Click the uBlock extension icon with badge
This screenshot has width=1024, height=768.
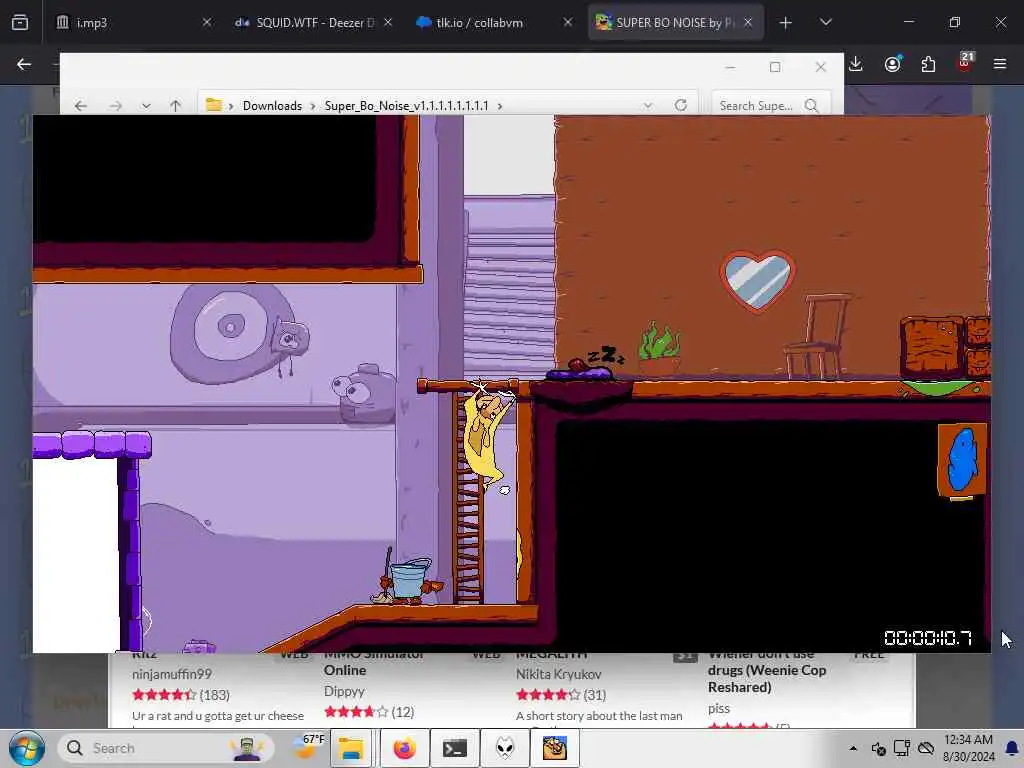click(x=965, y=62)
